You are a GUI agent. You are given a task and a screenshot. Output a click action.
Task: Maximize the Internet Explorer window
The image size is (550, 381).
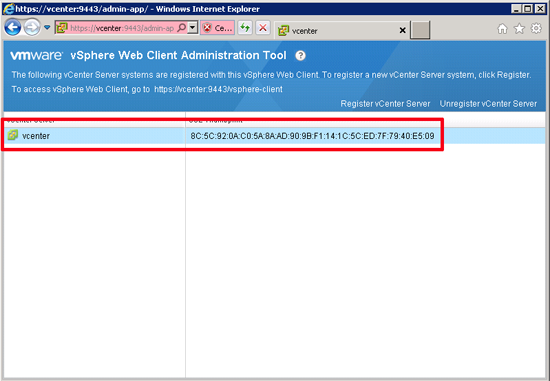point(528,9)
